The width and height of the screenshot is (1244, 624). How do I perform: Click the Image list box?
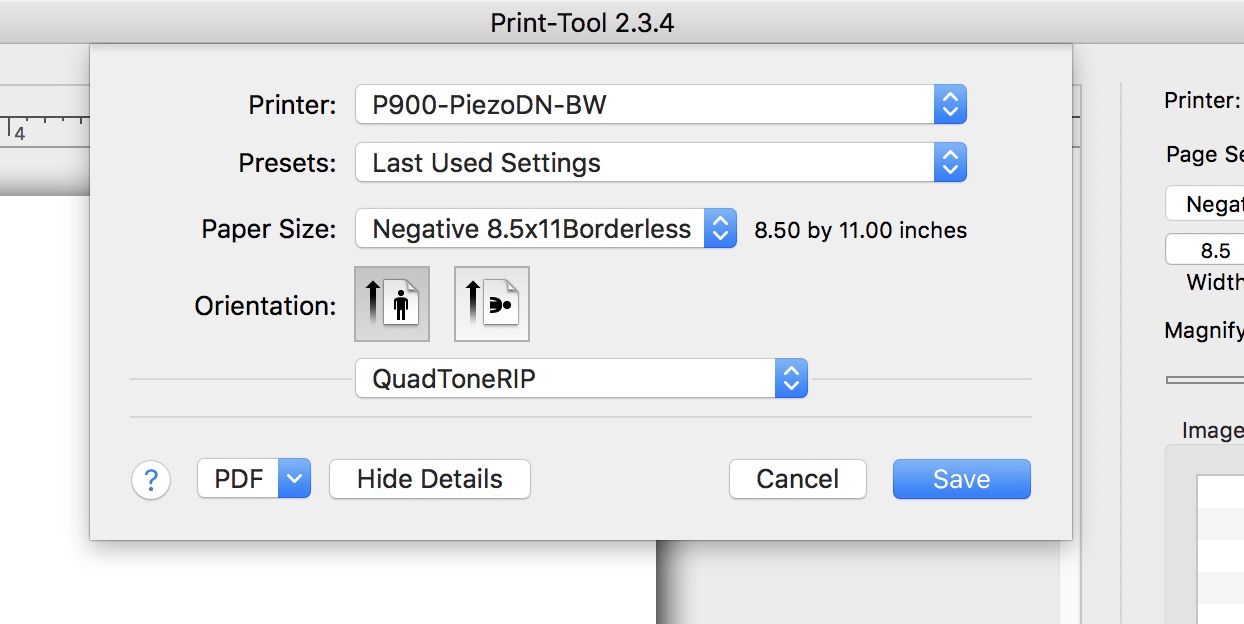coord(1215,540)
